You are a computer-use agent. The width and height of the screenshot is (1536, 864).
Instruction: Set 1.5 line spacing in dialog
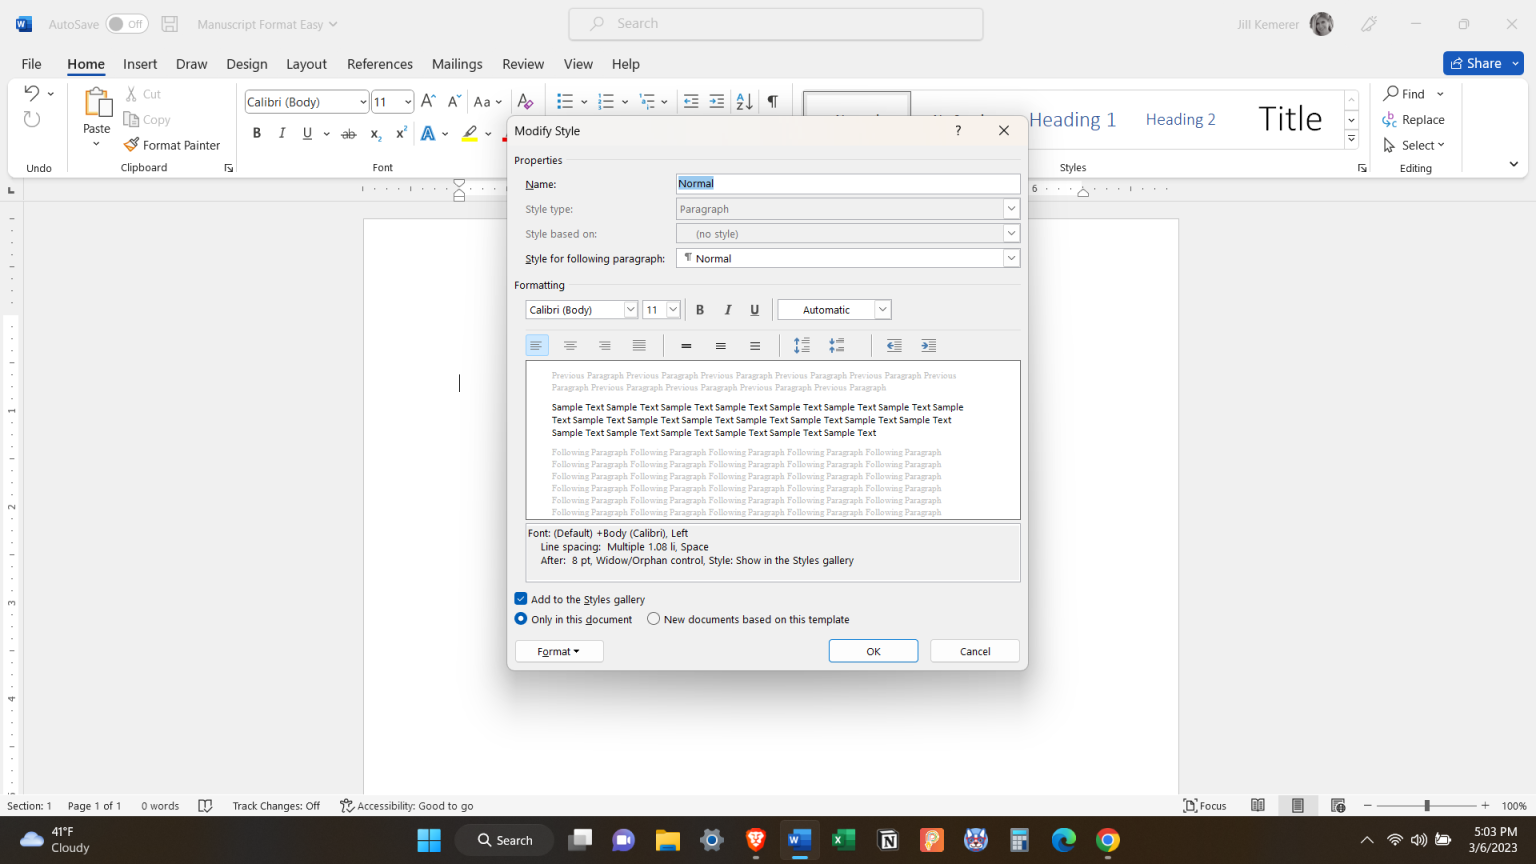pos(720,345)
